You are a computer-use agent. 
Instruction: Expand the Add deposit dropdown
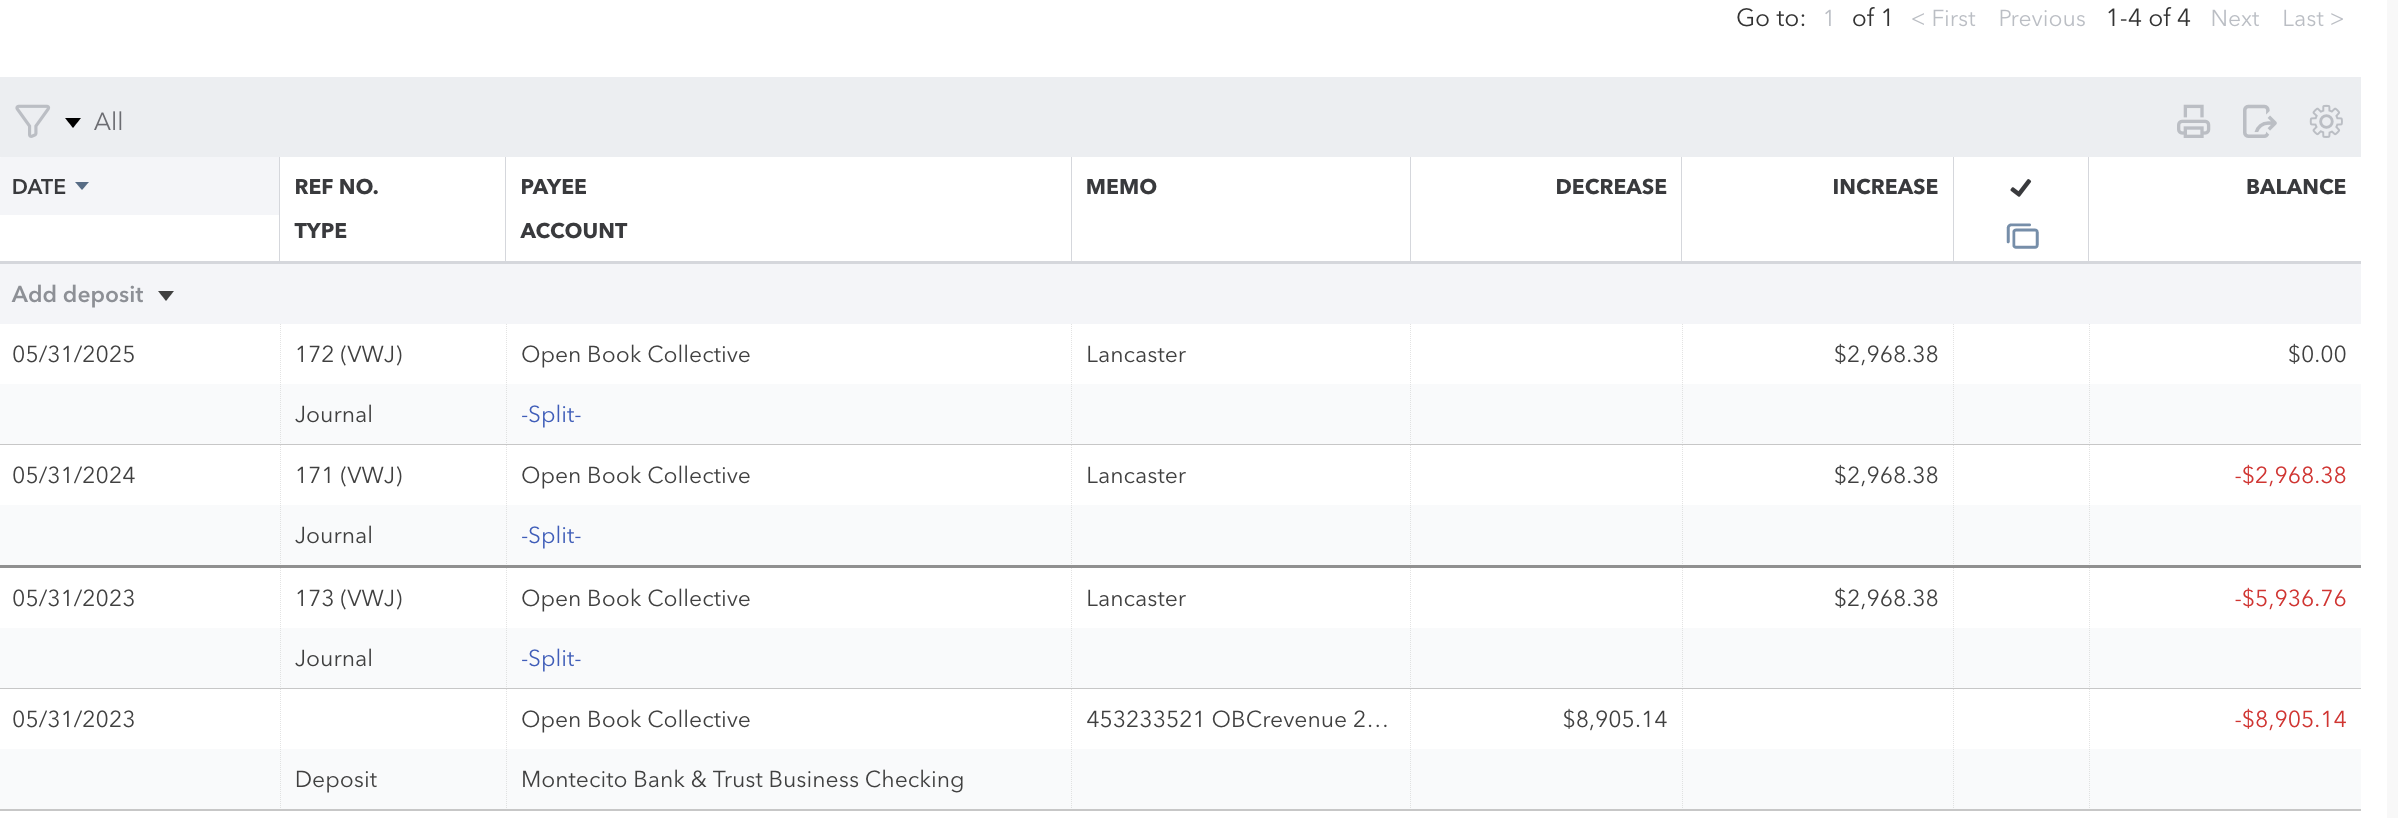tap(166, 295)
